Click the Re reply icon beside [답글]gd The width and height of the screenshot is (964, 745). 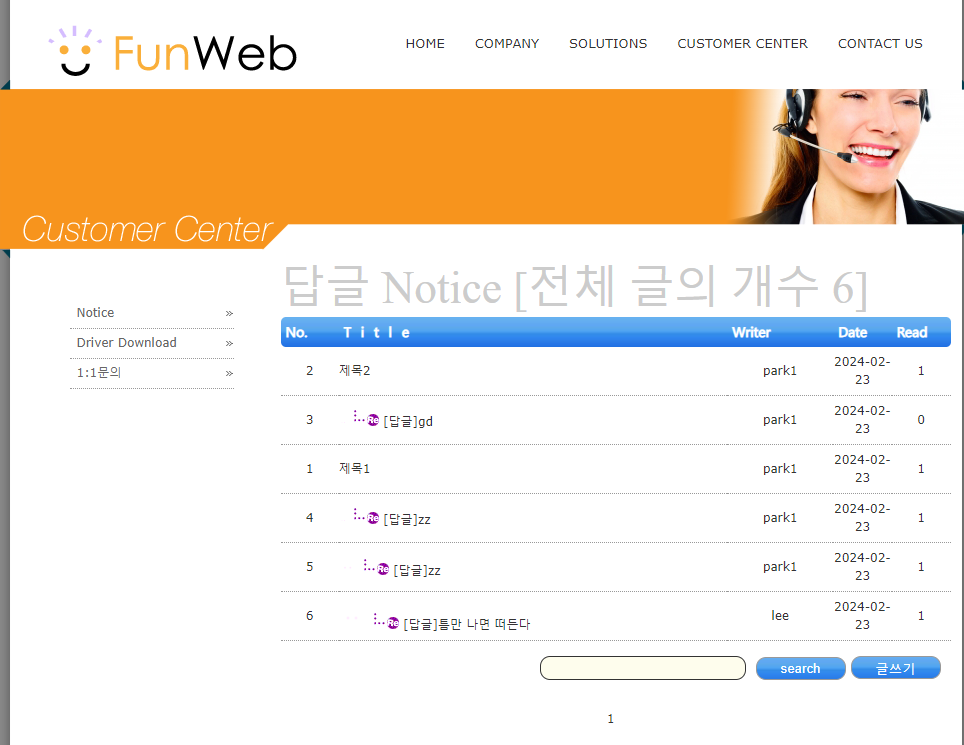[x=373, y=420]
